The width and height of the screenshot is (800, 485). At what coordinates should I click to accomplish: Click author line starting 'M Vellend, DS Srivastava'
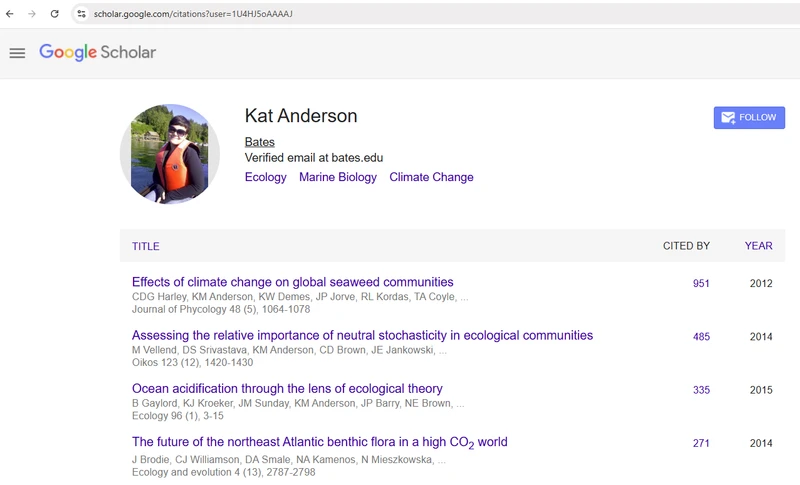[x=289, y=350]
